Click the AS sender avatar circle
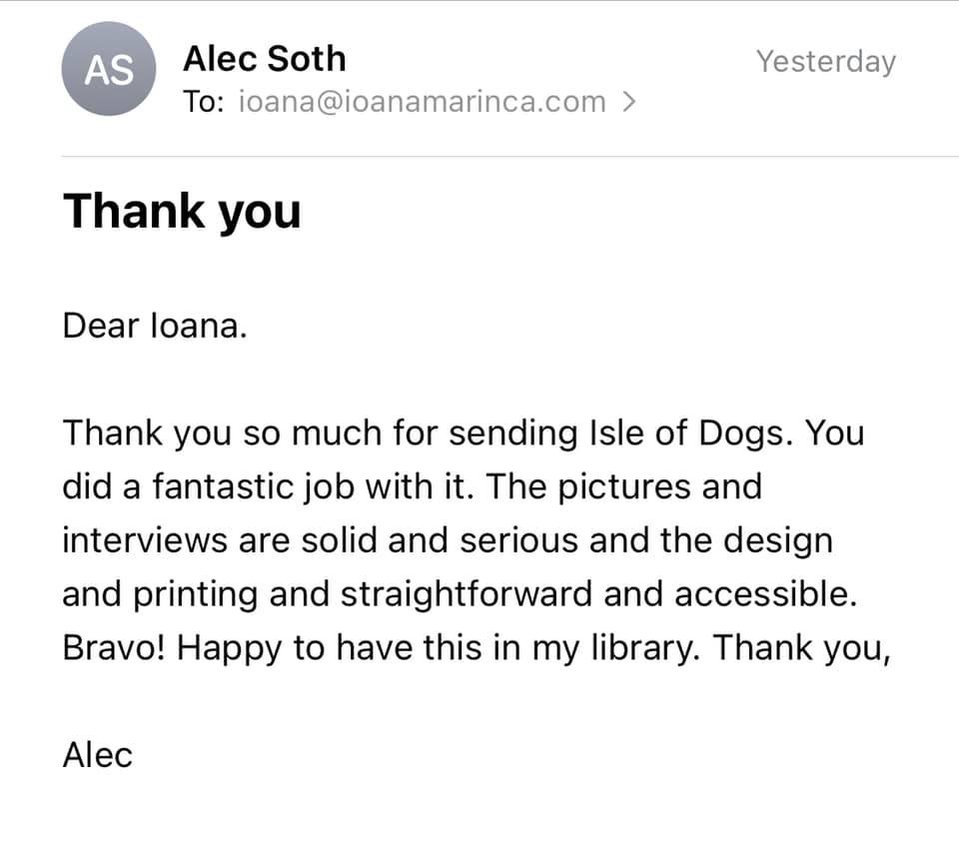This screenshot has height=847, width=959. pyautogui.click(x=109, y=68)
